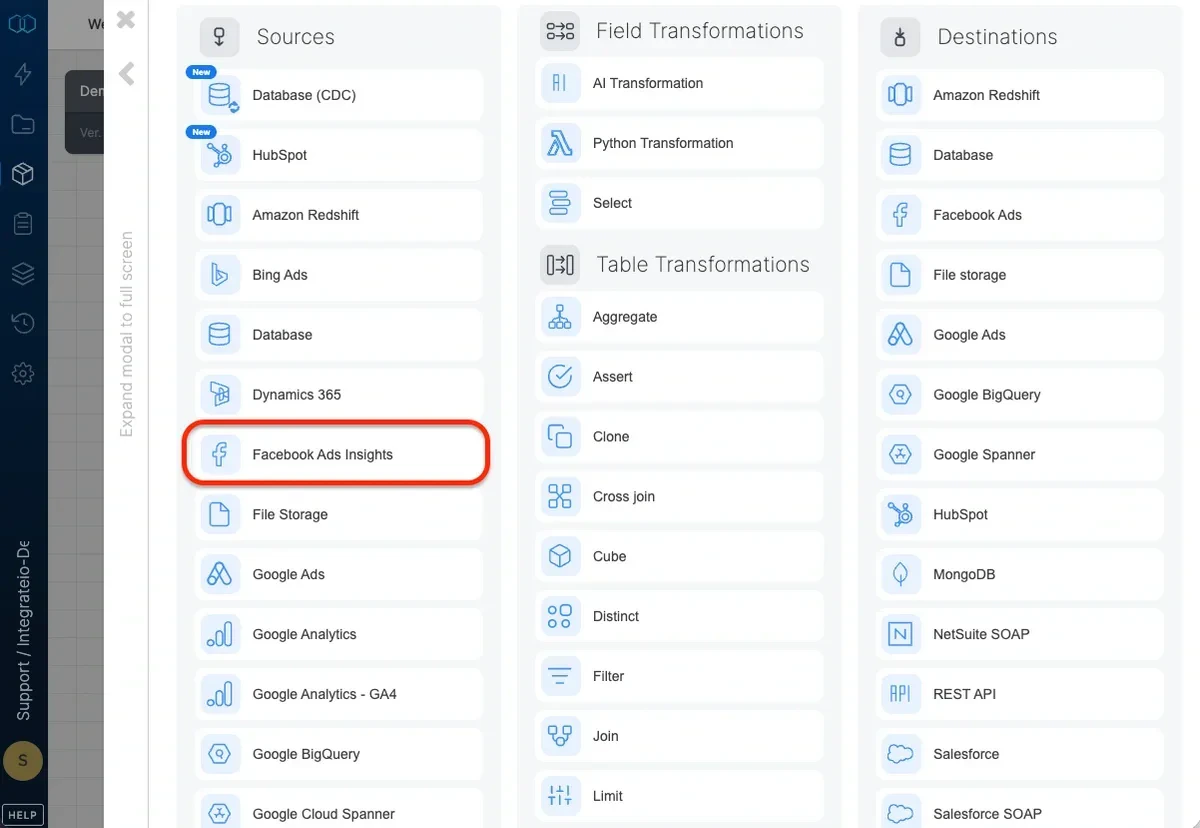The image size is (1200, 828).
Task: Open the S avatar profile menu
Action: click(23, 761)
